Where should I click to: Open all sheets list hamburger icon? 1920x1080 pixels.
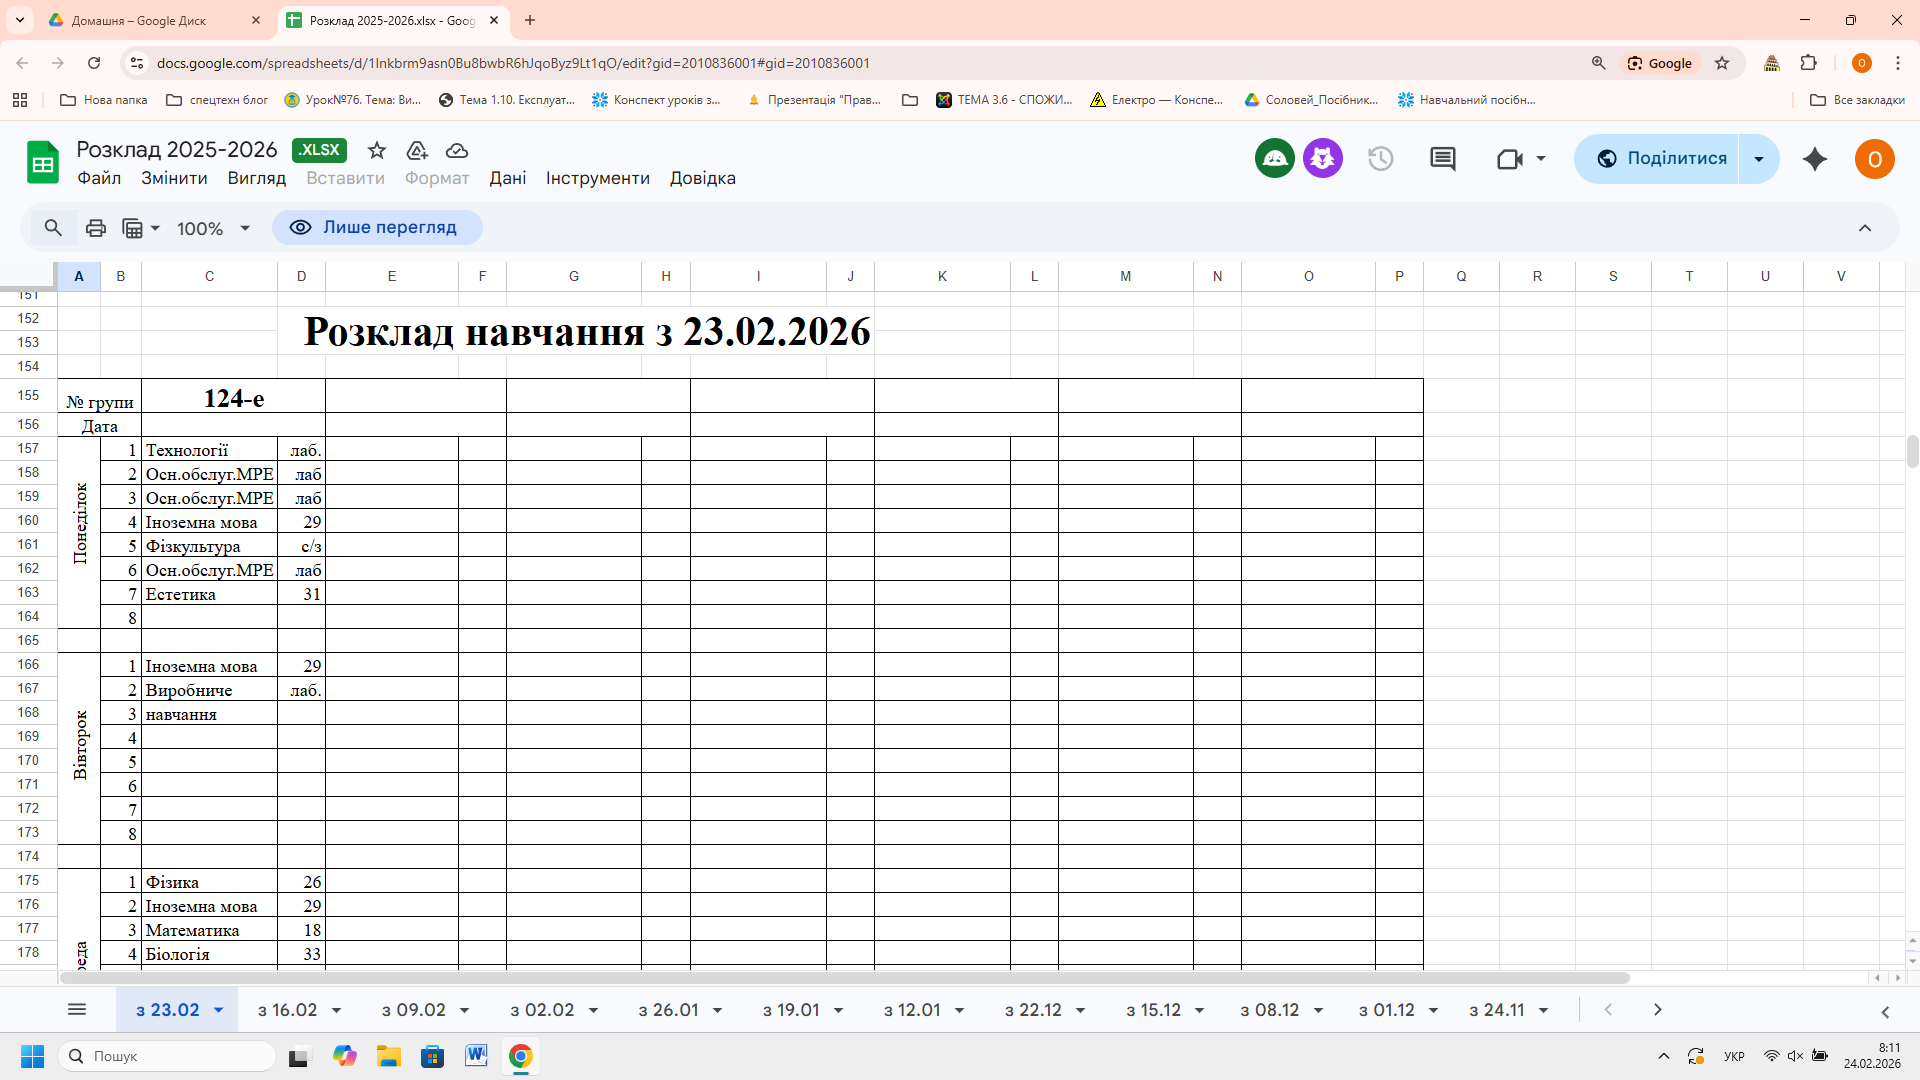click(77, 1010)
